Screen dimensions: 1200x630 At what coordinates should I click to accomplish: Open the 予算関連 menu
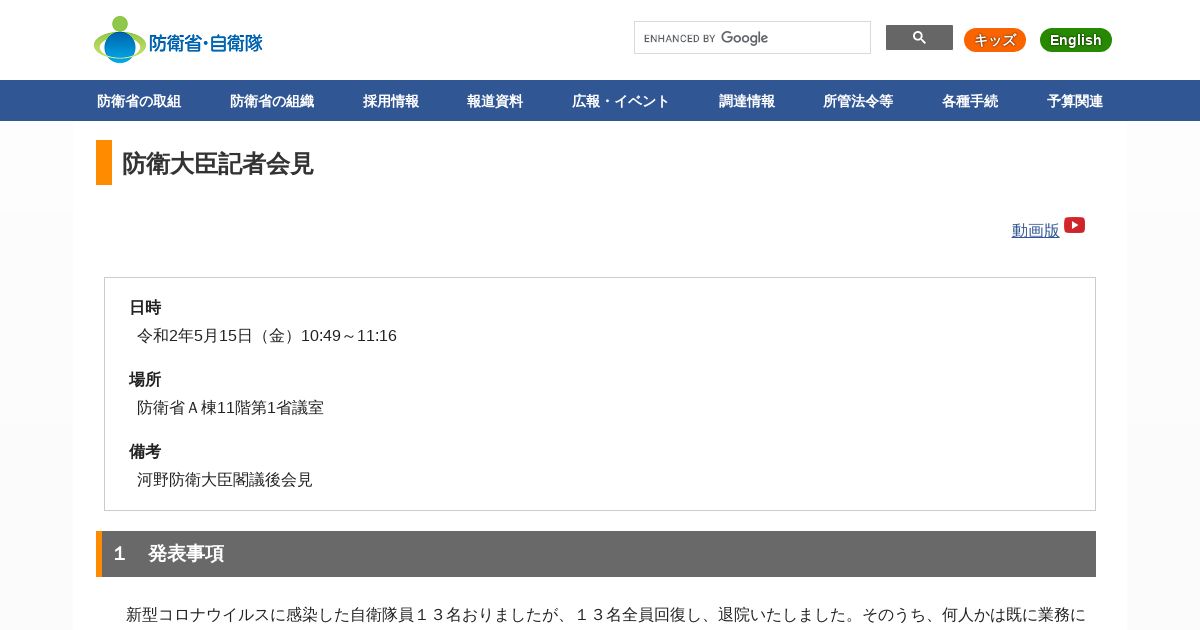point(1075,101)
